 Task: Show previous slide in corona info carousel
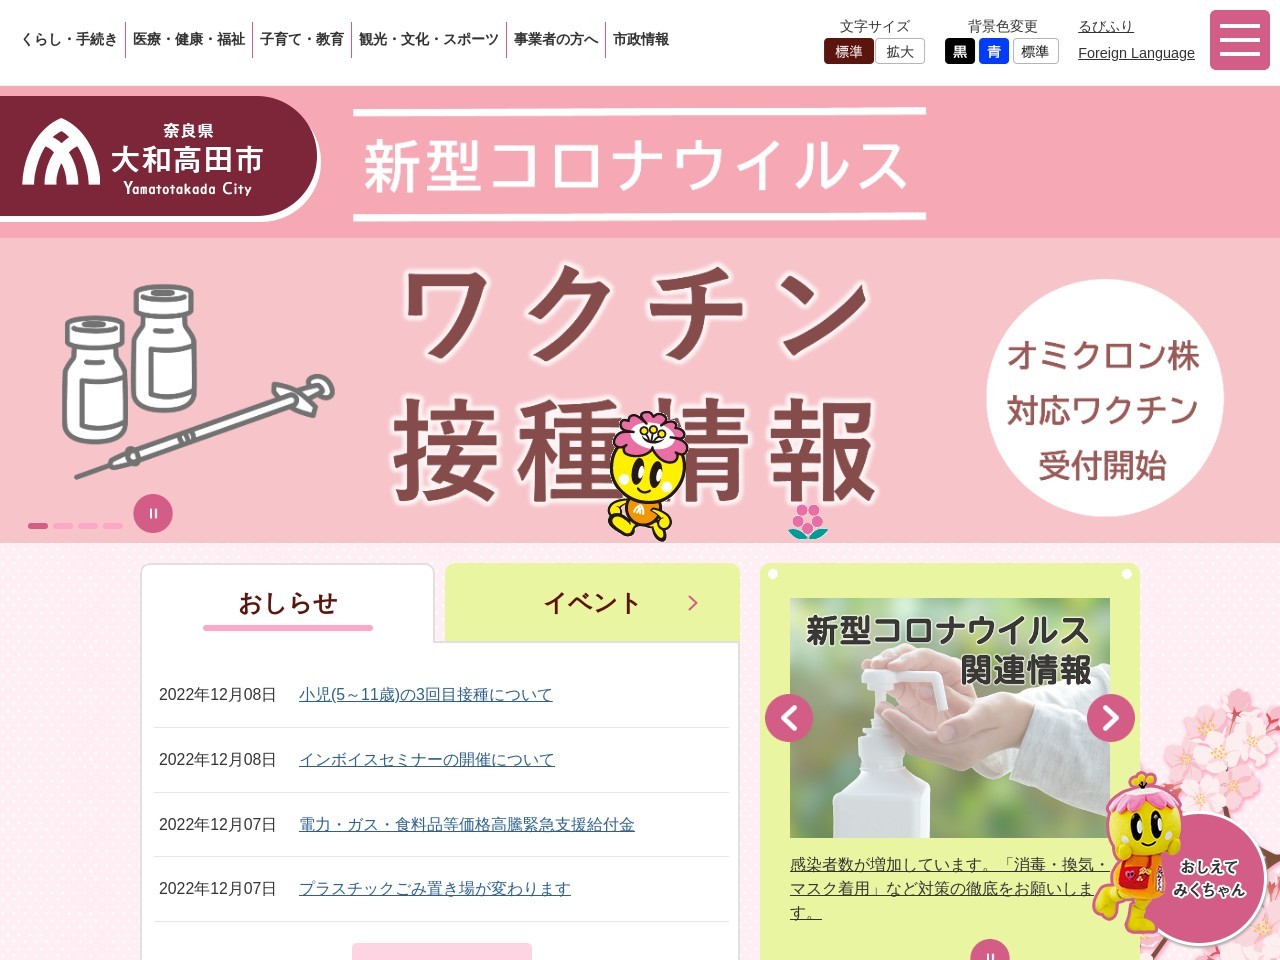[x=789, y=718]
